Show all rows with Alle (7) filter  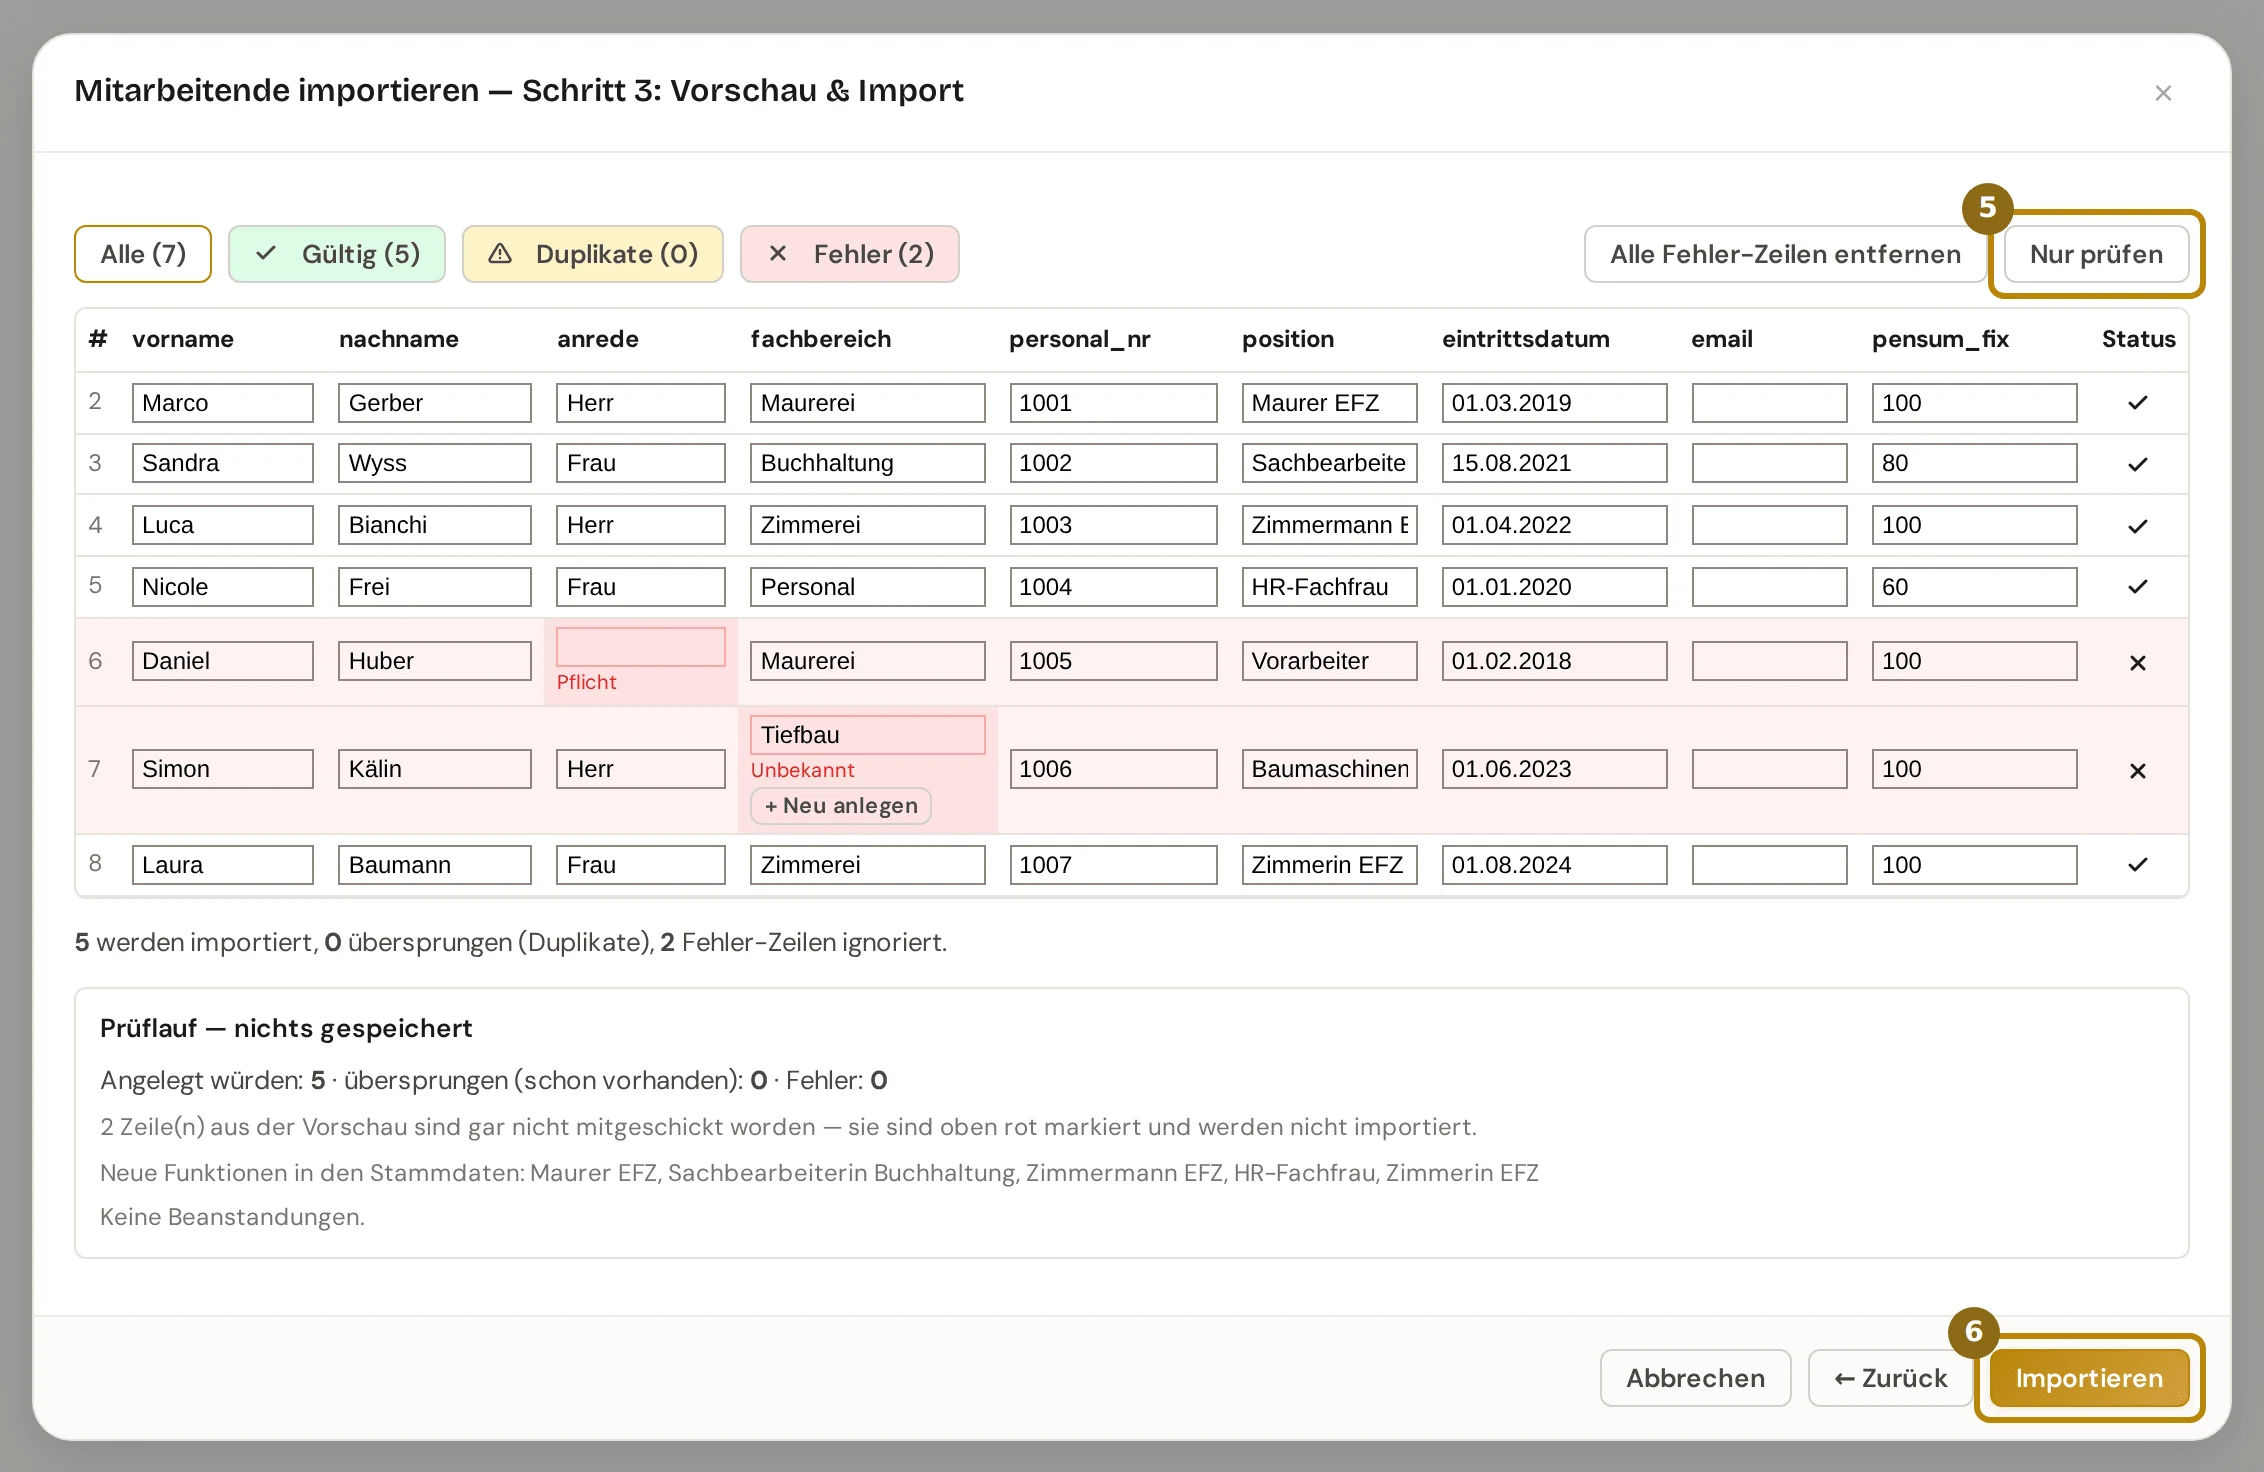point(143,254)
